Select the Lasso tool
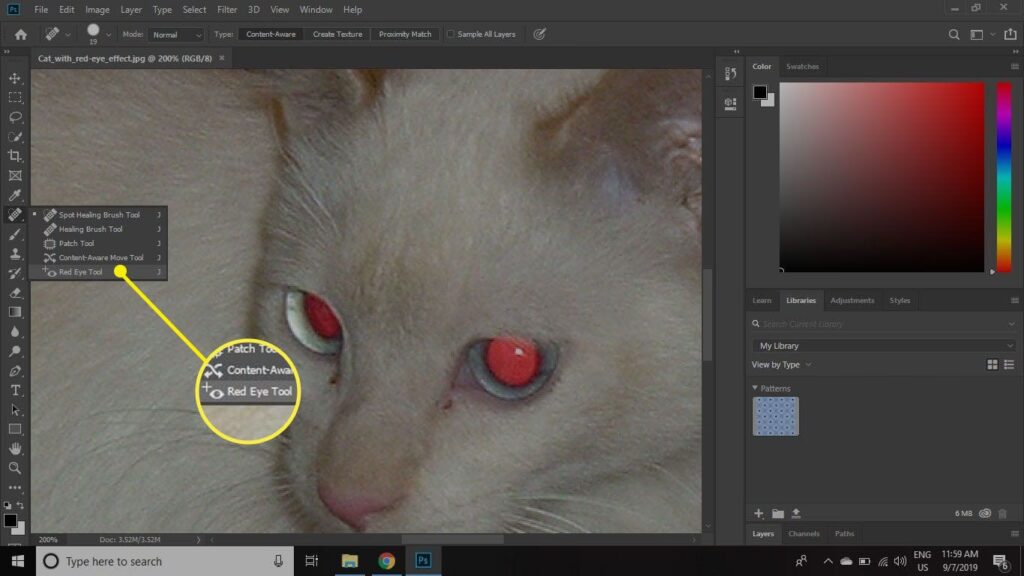The height and width of the screenshot is (576, 1024). [x=15, y=117]
